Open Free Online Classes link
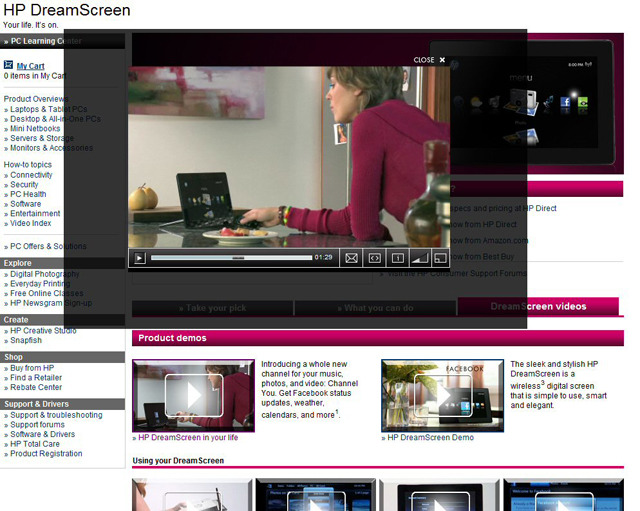Image resolution: width=640 pixels, height=511 pixels. [47, 293]
